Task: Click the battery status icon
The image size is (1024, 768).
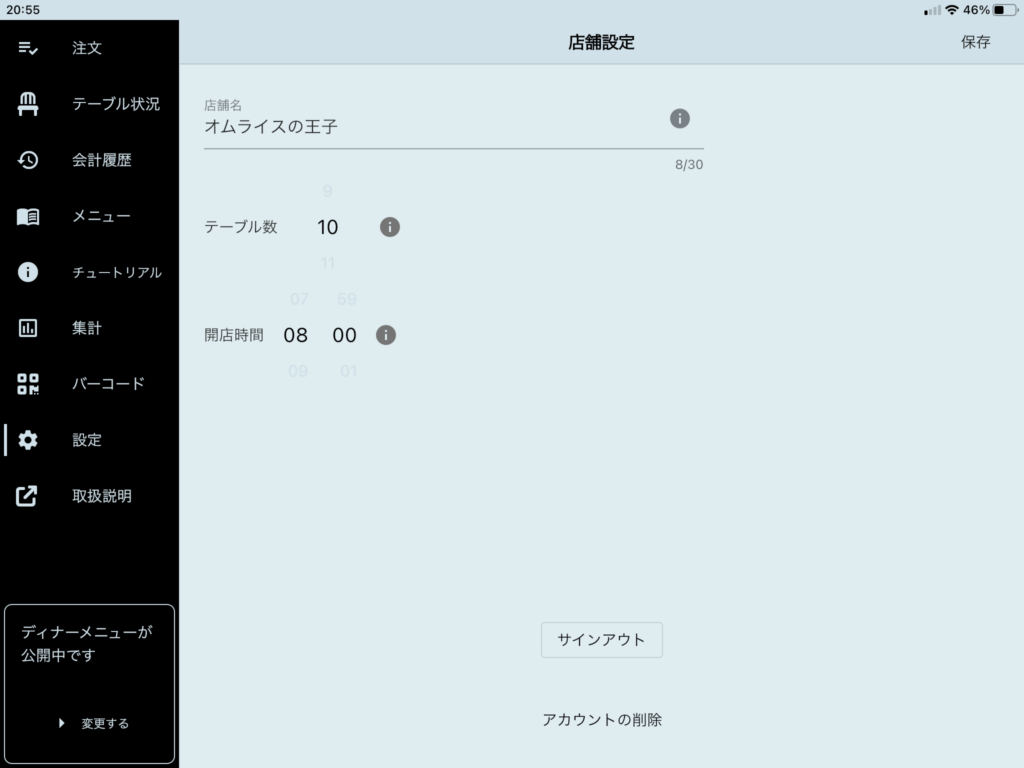Action: (x=1004, y=10)
